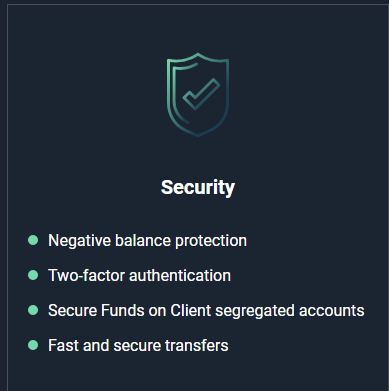Viewport: 389px width, 391px height.
Task: Click the checkmark inside the shield
Action: tap(201, 94)
